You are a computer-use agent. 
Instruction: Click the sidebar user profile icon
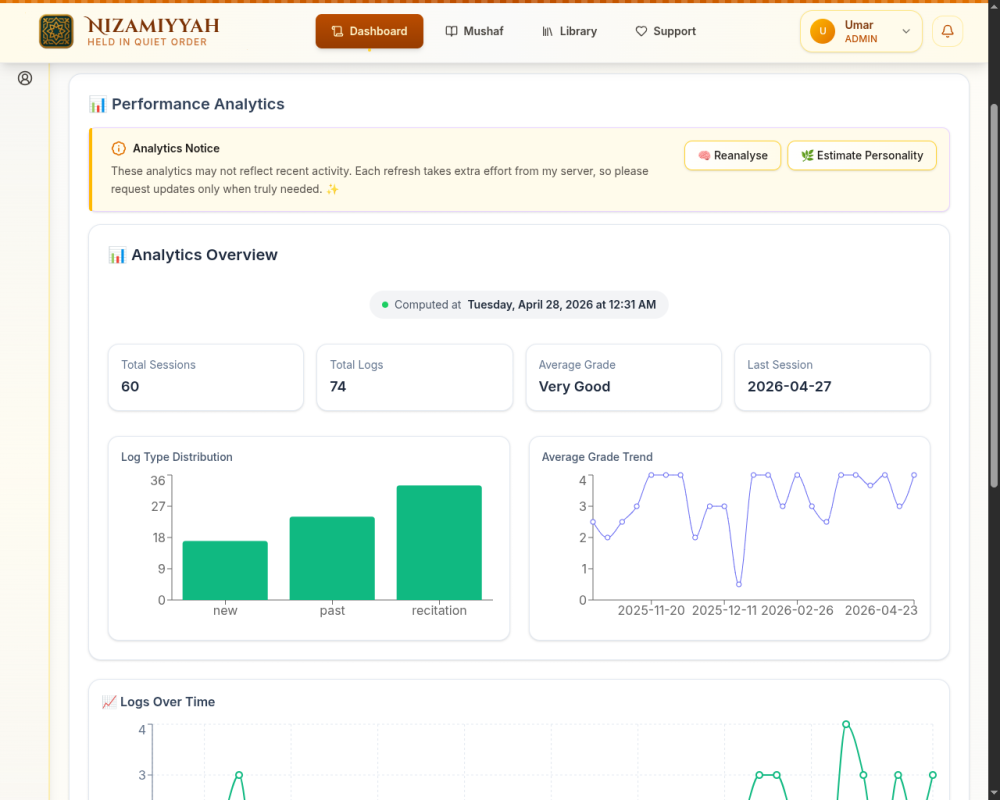(25, 78)
